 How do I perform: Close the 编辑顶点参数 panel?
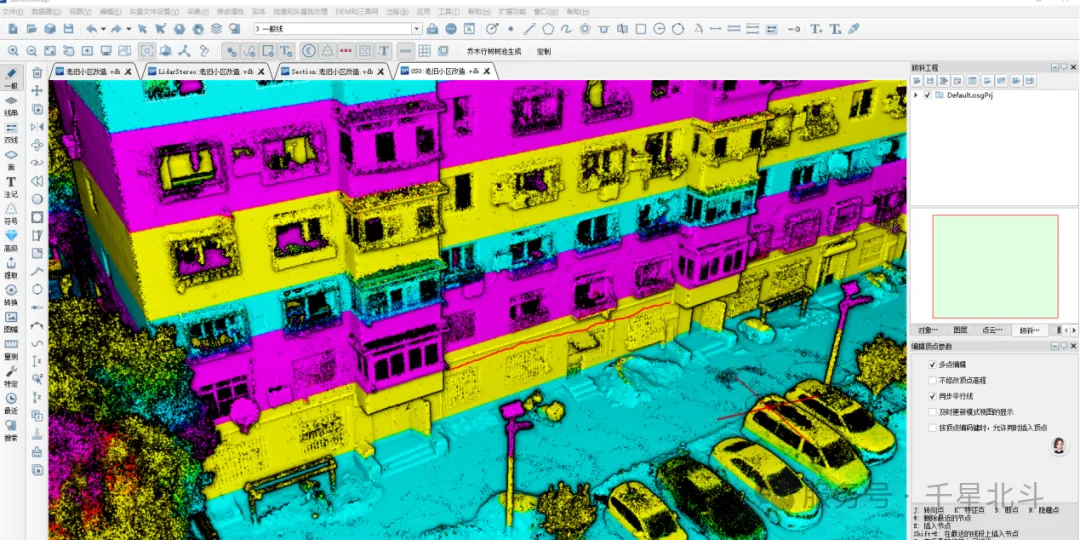1072,346
